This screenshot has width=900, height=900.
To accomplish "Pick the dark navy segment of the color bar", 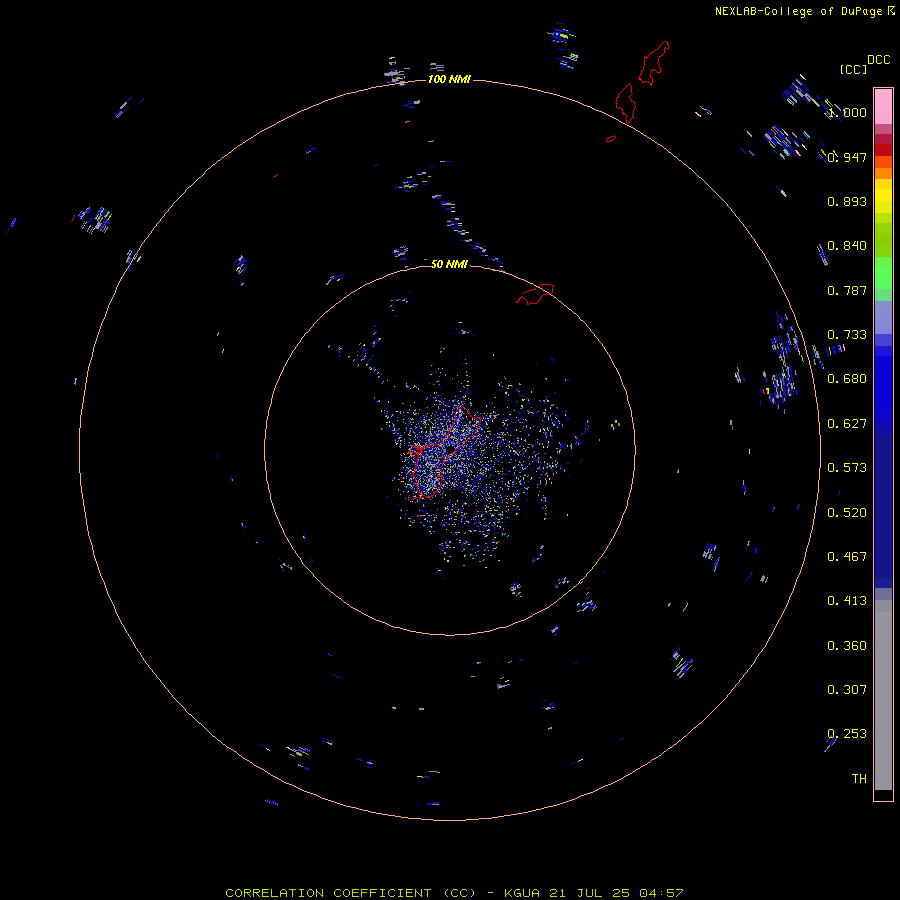I will tap(883, 511).
